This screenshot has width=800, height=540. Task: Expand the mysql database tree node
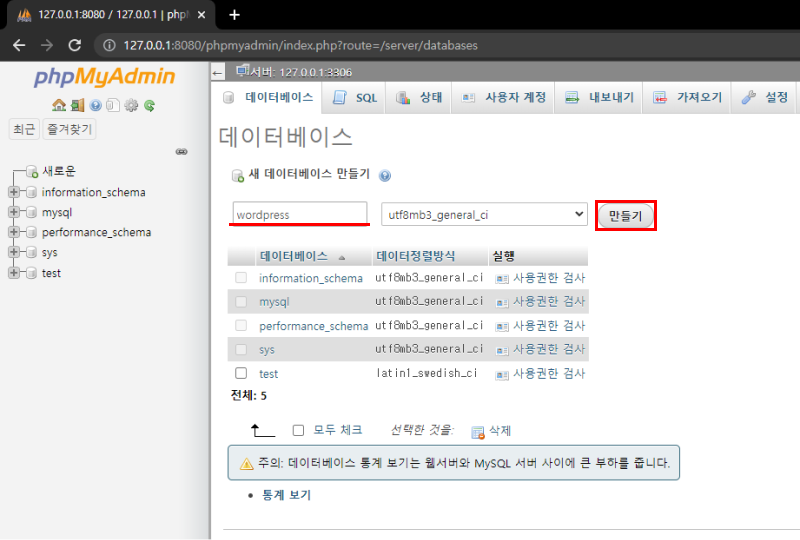pos(14,212)
